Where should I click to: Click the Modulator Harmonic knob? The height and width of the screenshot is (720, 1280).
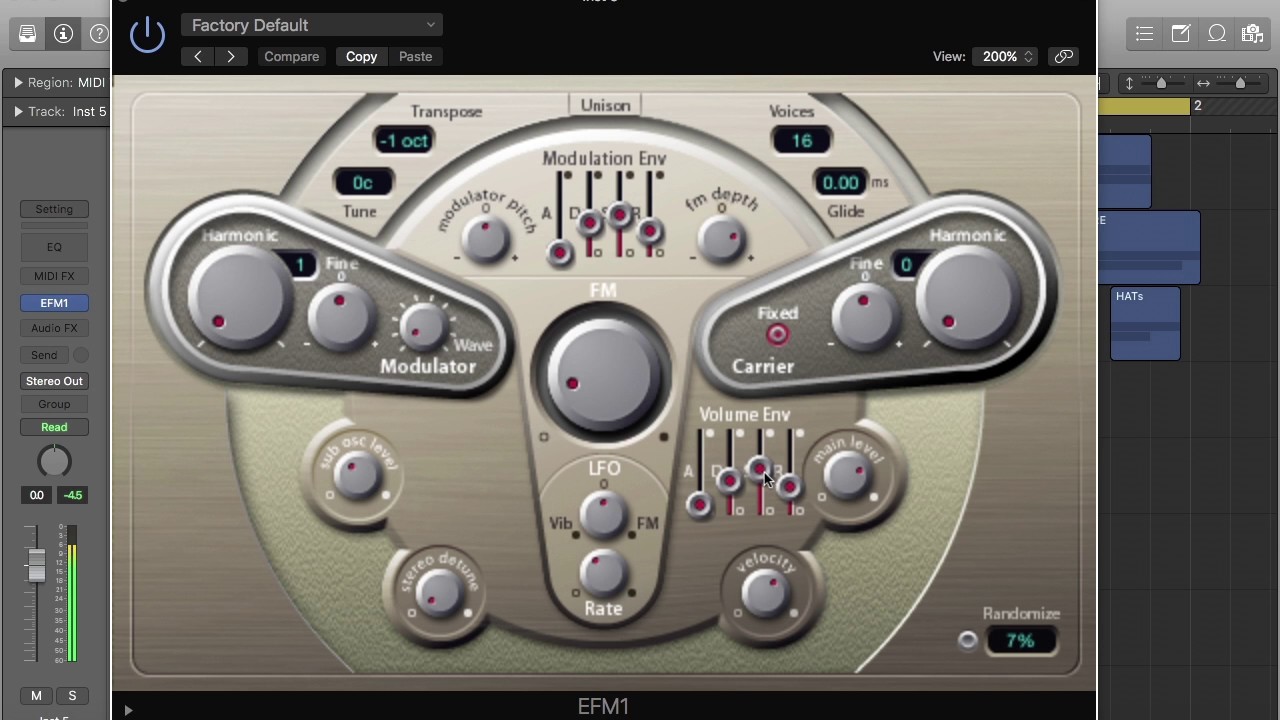click(240, 298)
